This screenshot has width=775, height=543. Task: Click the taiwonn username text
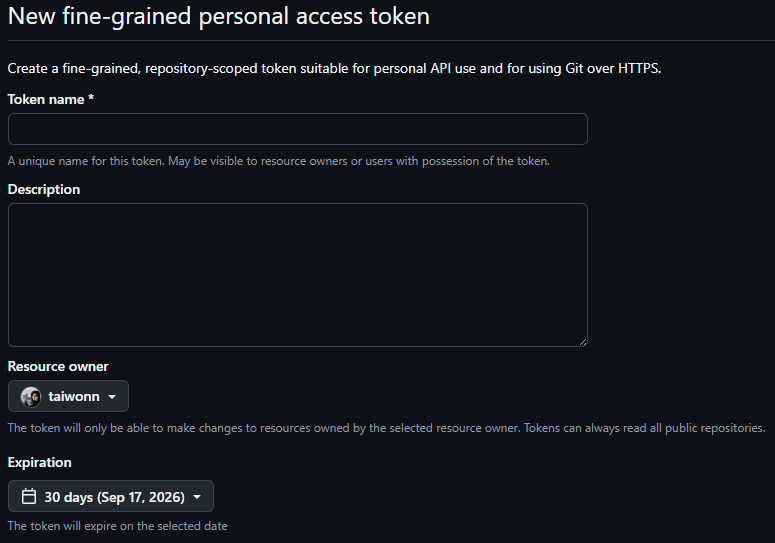(x=74, y=397)
